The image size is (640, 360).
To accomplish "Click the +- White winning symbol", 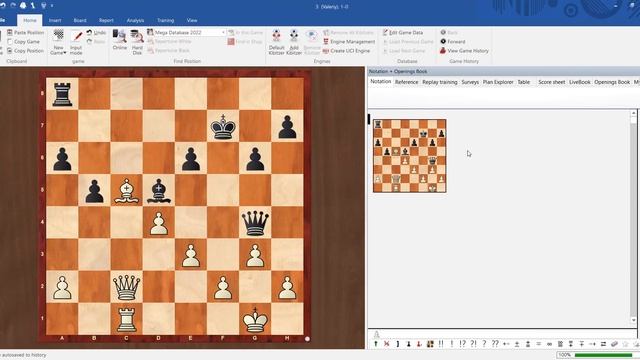I will tap(506, 344).
